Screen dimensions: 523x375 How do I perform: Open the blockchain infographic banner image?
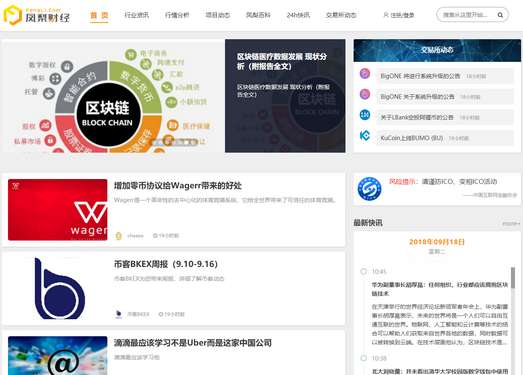tap(112, 96)
